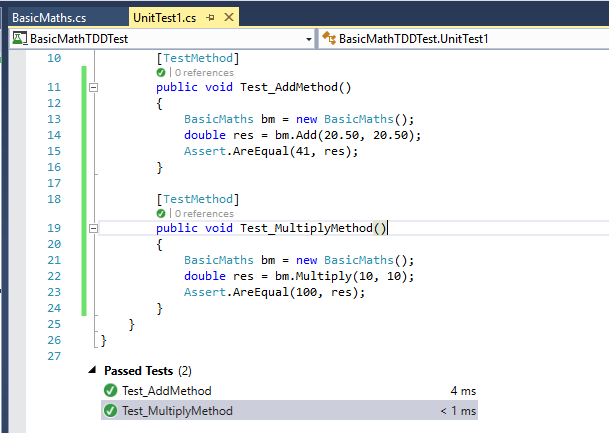The image size is (609, 433).
Task: Collapse the Test_AddMethod code block
Action: point(93,87)
